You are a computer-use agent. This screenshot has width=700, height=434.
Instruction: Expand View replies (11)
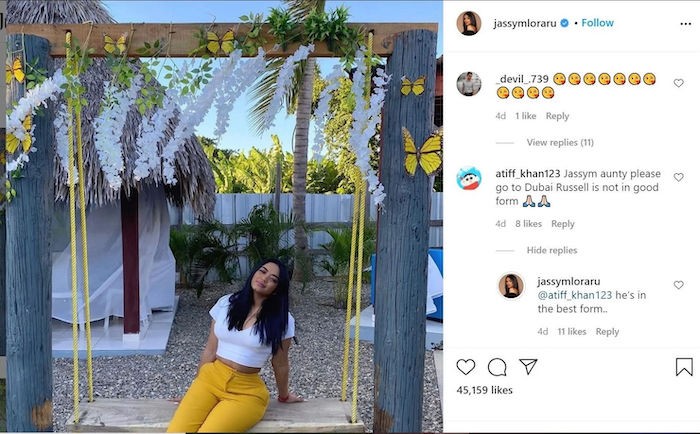click(x=560, y=142)
